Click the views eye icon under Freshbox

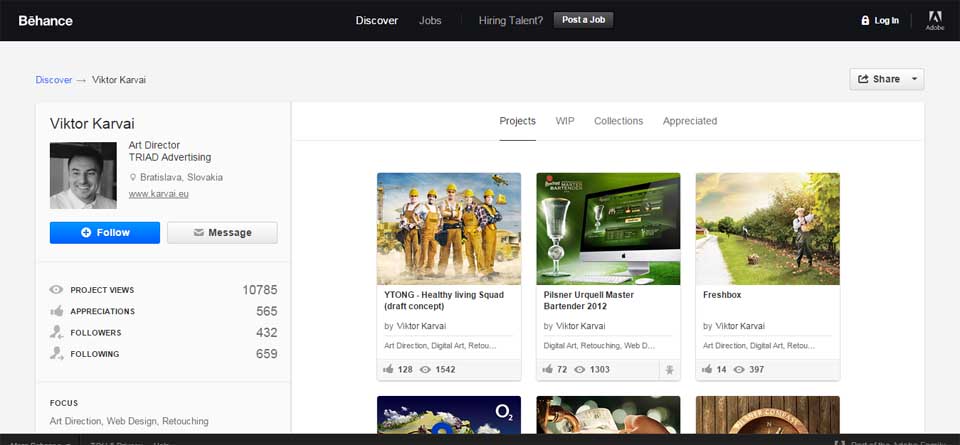[741, 370]
